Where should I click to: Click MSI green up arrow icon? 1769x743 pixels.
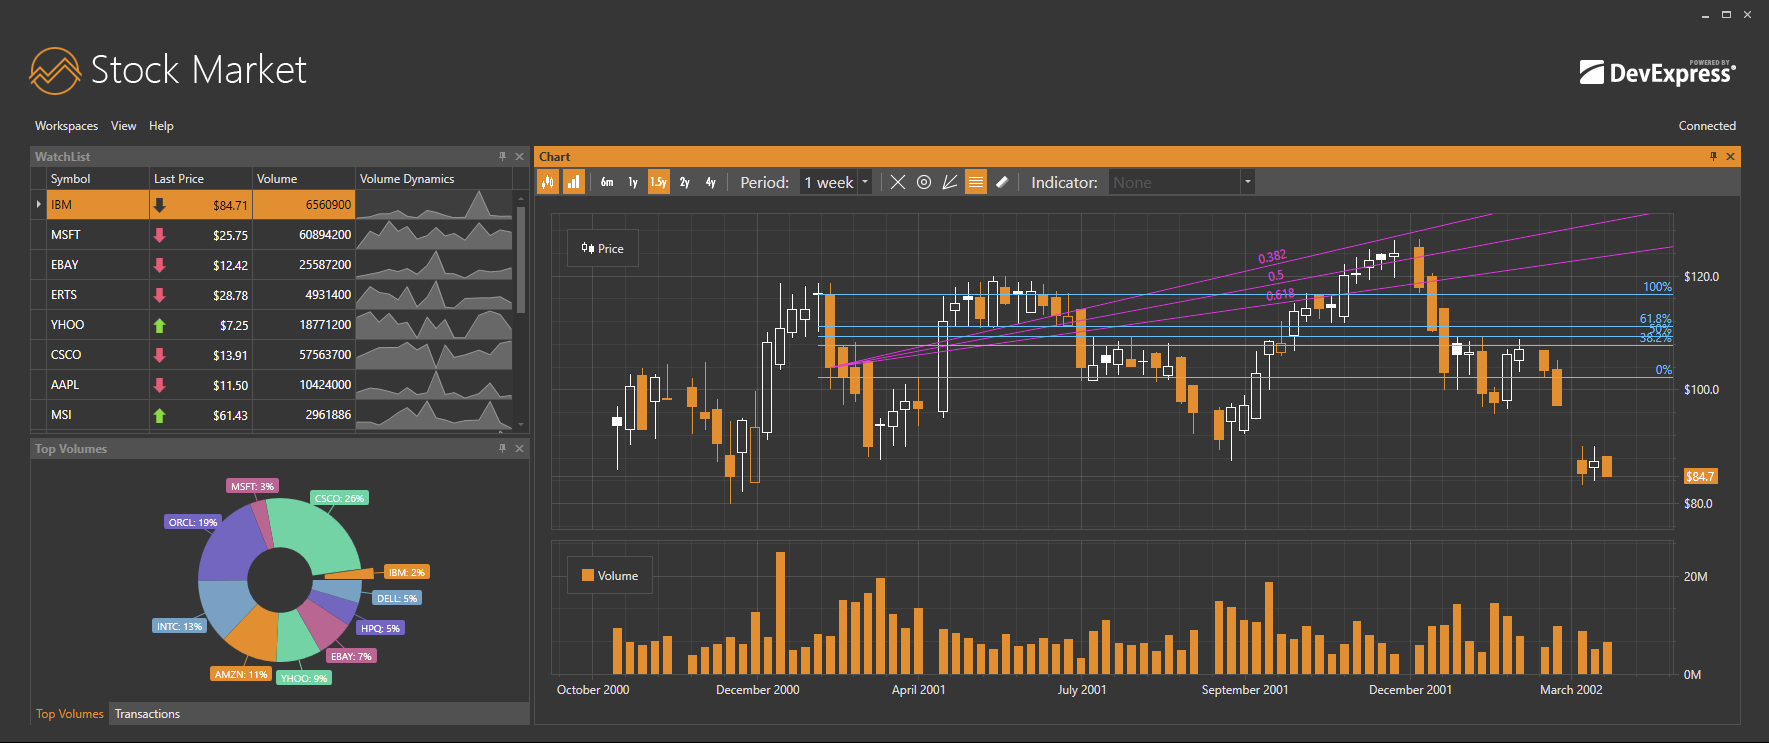pyautogui.click(x=159, y=415)
